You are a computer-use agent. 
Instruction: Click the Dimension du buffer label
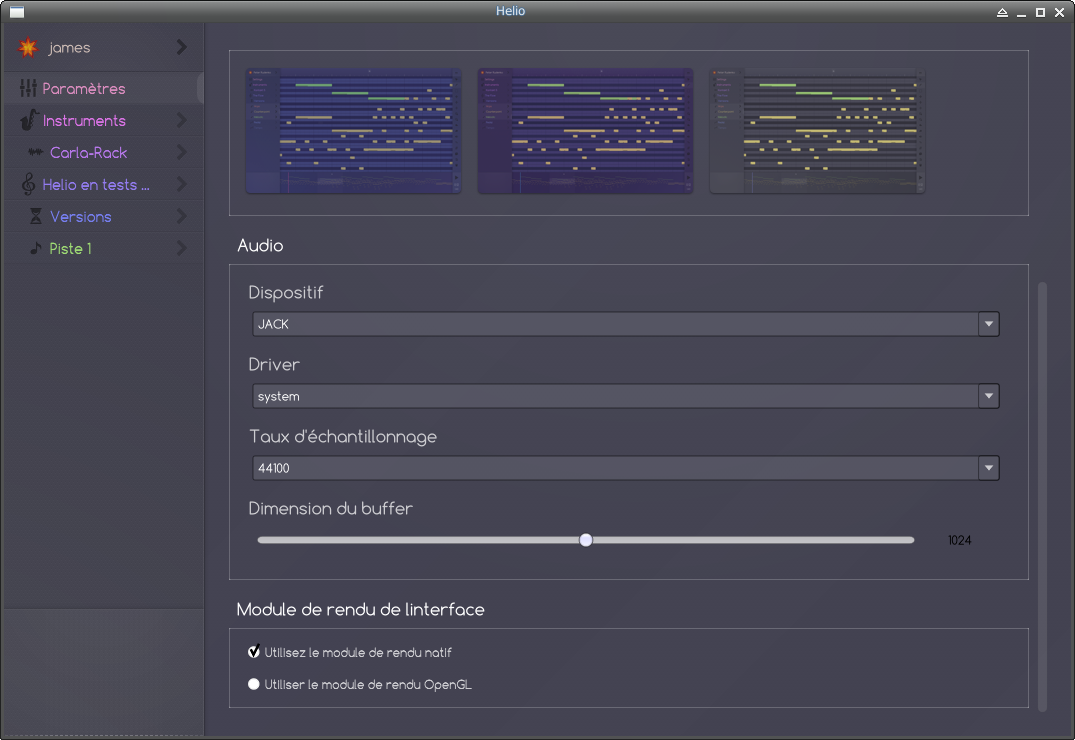pos(330,508)
